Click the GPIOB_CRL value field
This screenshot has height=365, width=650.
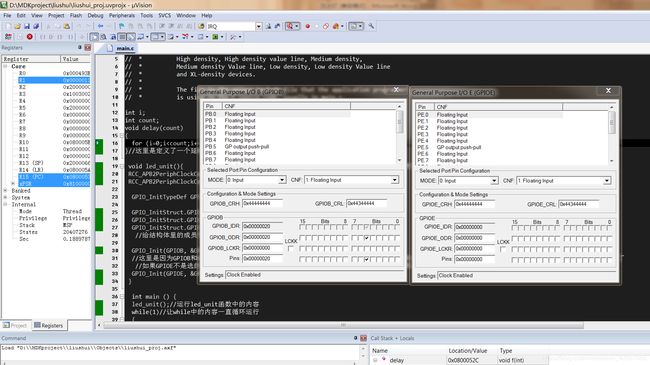(366, 204)
